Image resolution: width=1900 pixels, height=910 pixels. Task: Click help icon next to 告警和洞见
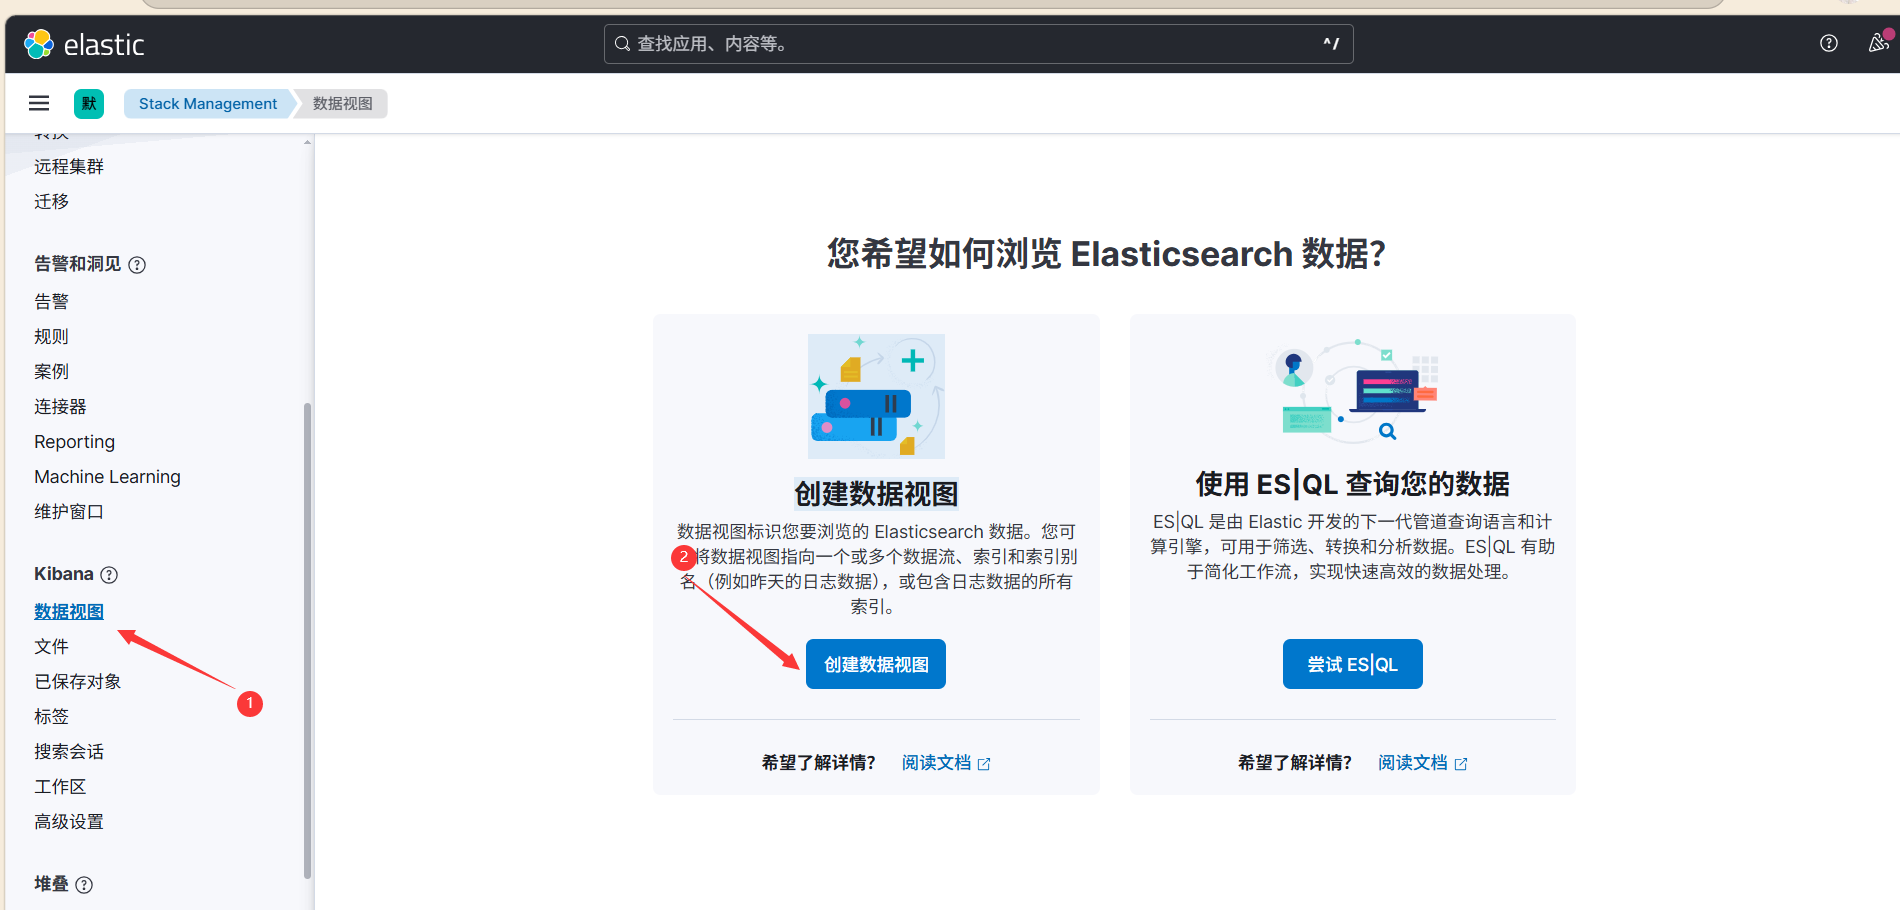[137, 265]
